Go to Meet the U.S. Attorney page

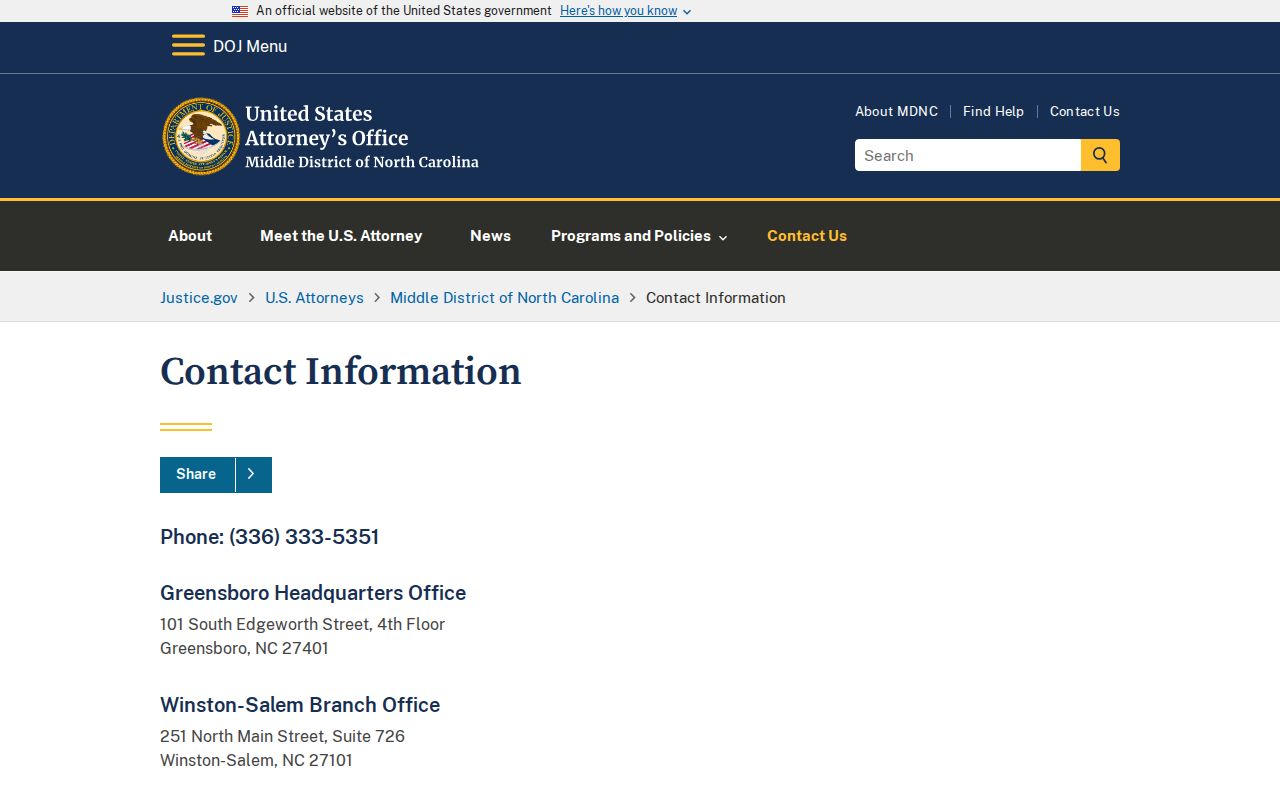pyautogui.click(x=341, y=236)
